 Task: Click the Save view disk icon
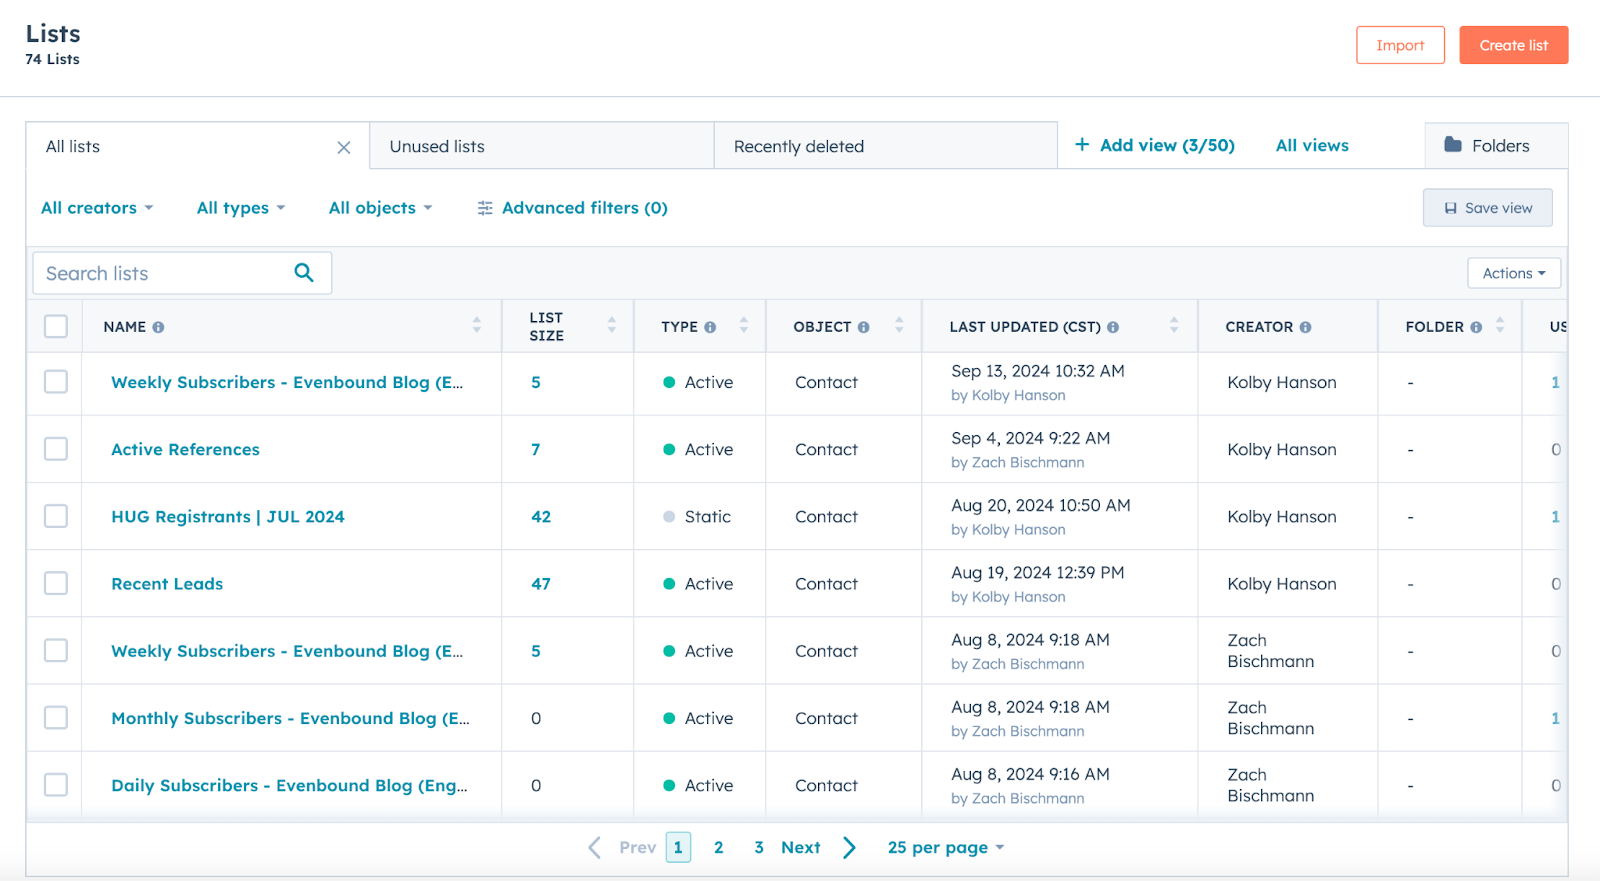tap(1451, 208)
